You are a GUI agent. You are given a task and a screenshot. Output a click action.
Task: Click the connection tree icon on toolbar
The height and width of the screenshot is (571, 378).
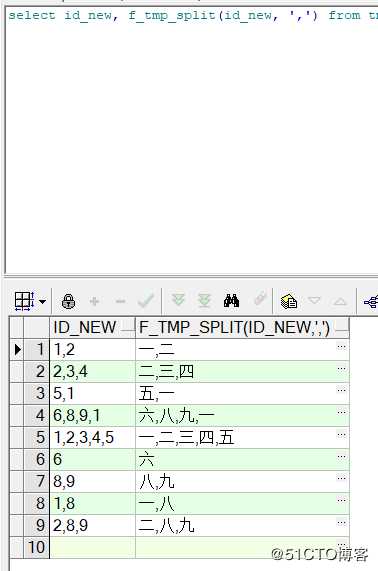pos(371,302)
